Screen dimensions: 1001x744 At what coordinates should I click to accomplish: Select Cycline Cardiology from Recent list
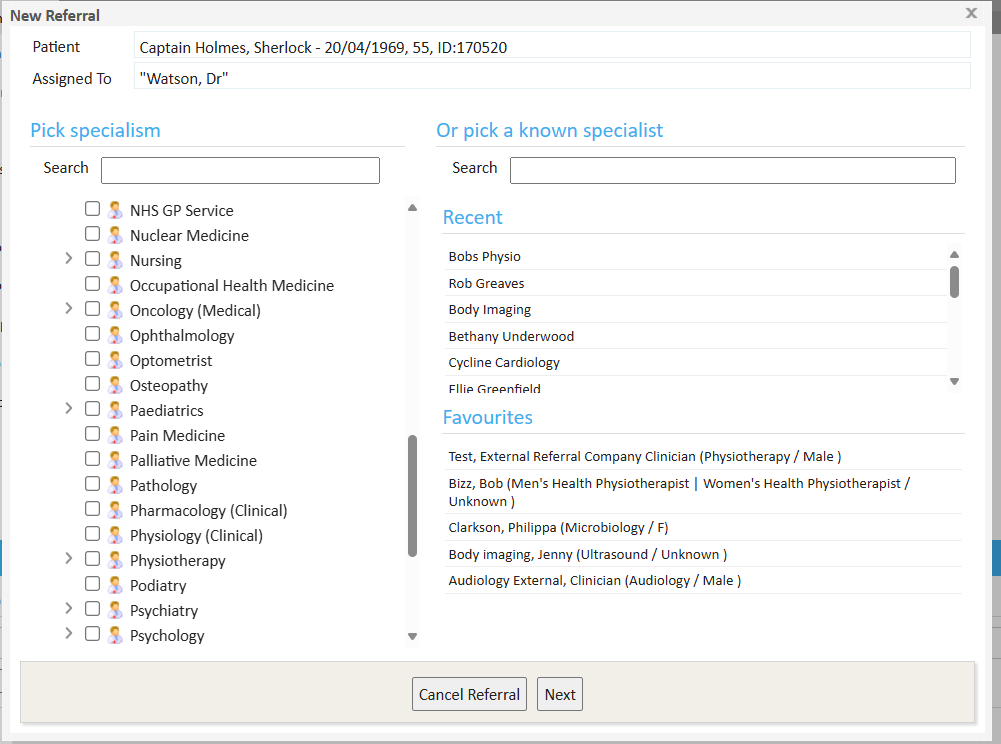pyautogui.click(x=504, y=362)
